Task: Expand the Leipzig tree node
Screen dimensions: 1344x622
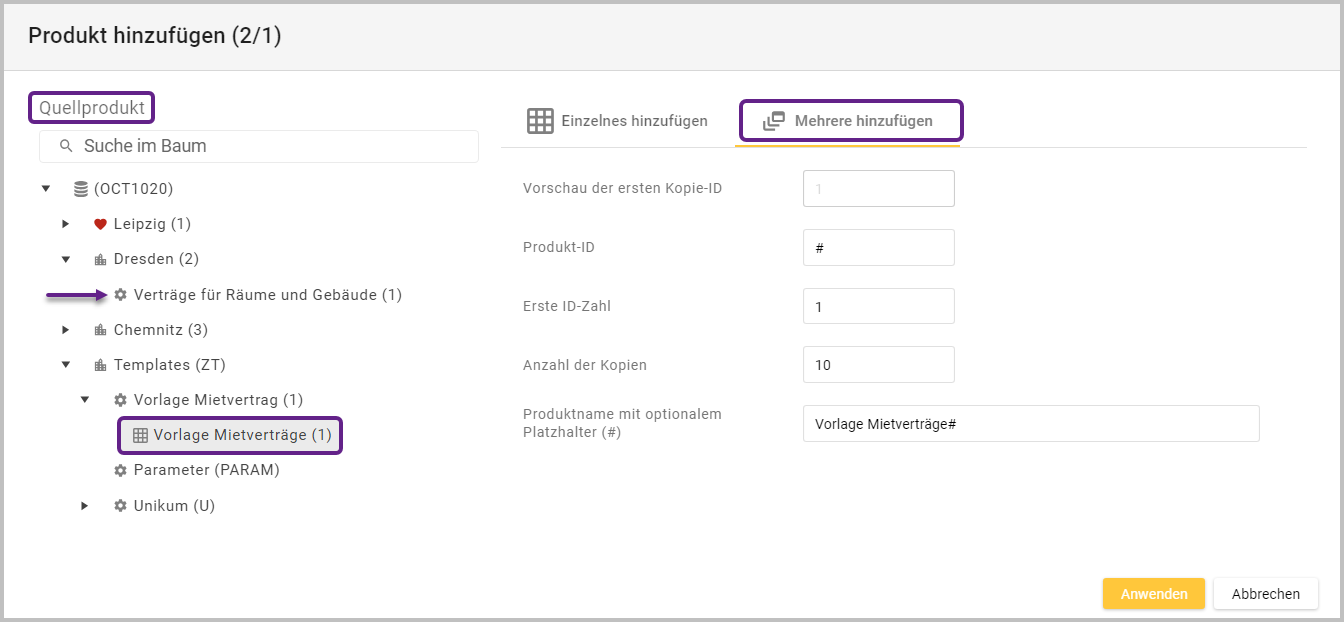Action: pos(66,224)
